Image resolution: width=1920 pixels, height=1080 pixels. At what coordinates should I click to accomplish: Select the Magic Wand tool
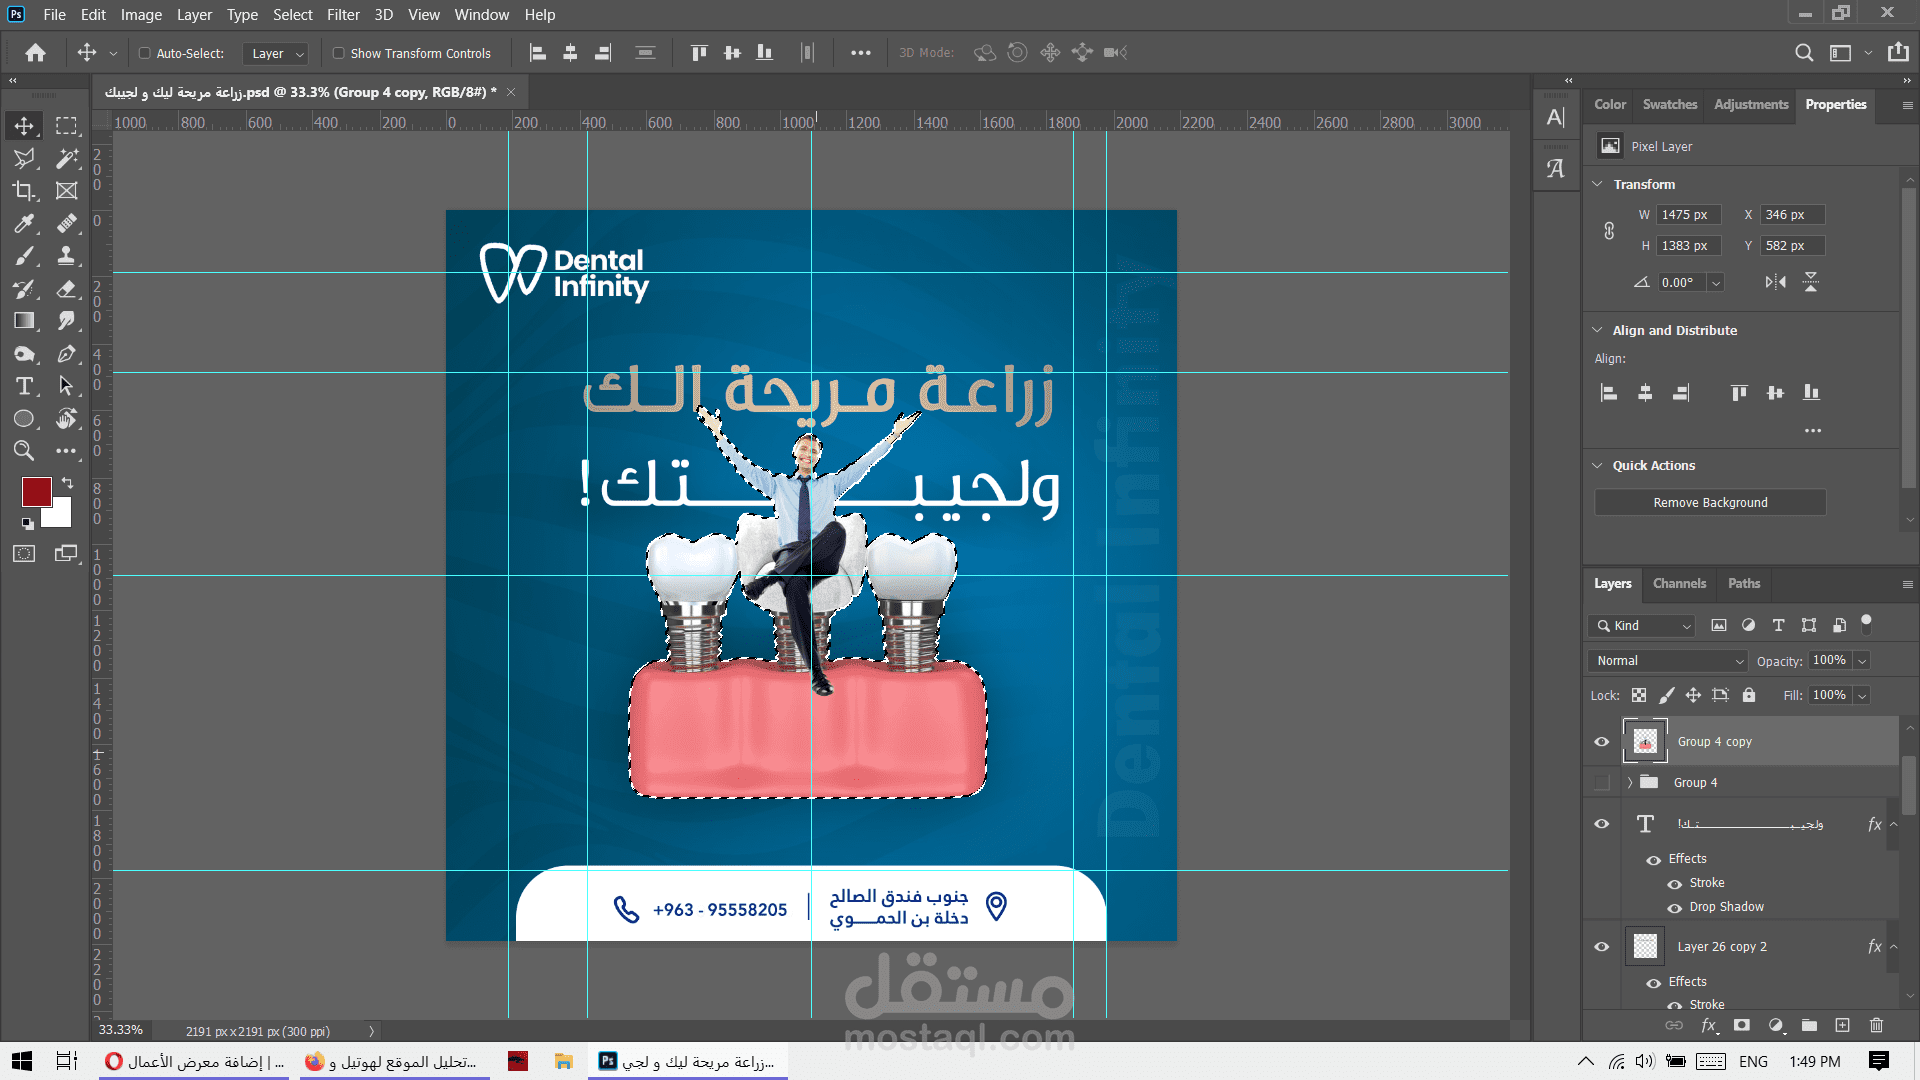67,158
